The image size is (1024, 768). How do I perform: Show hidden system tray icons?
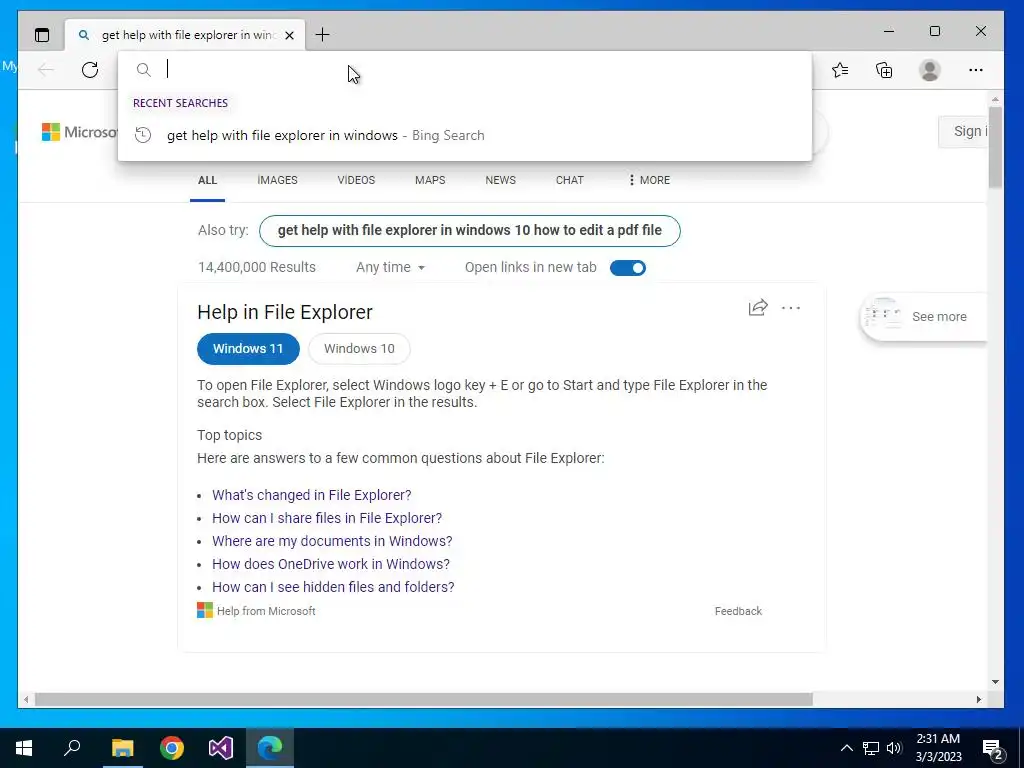tap(846, 748)
